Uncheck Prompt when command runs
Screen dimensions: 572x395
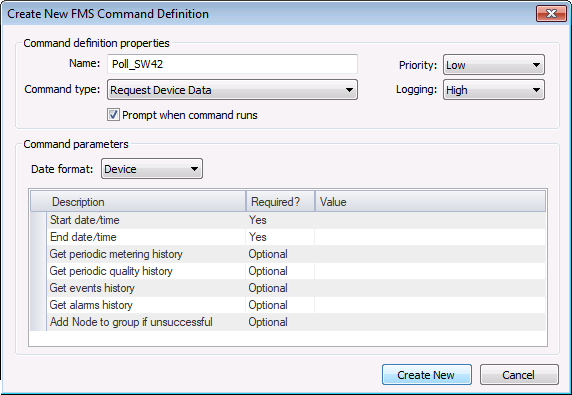(x=113, y=115)
